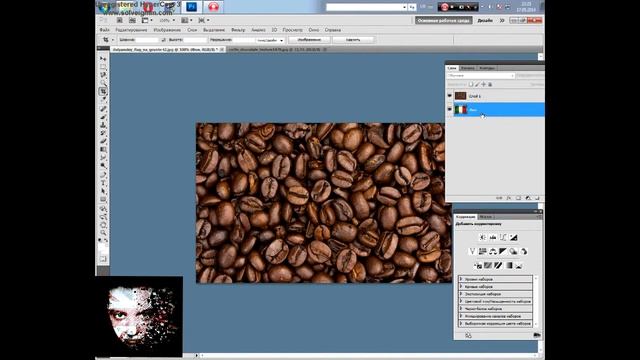The height and width of the screenshot is (360, 640).
Task: Switch to the Дизайн workspace
Action: point(485,20)
